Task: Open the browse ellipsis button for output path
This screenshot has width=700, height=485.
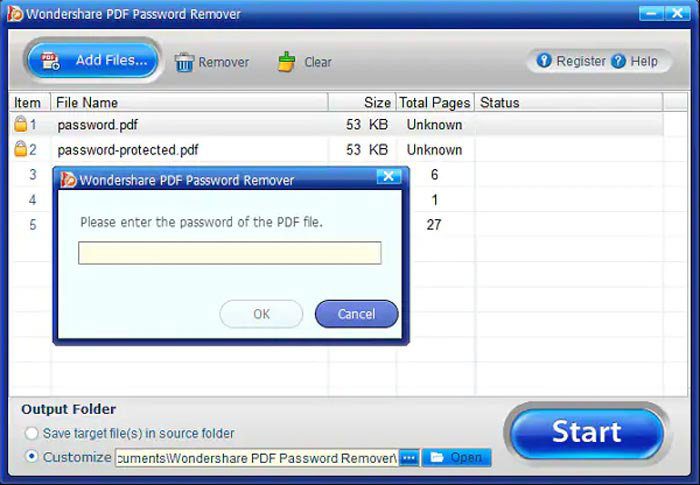Action: 409,458
